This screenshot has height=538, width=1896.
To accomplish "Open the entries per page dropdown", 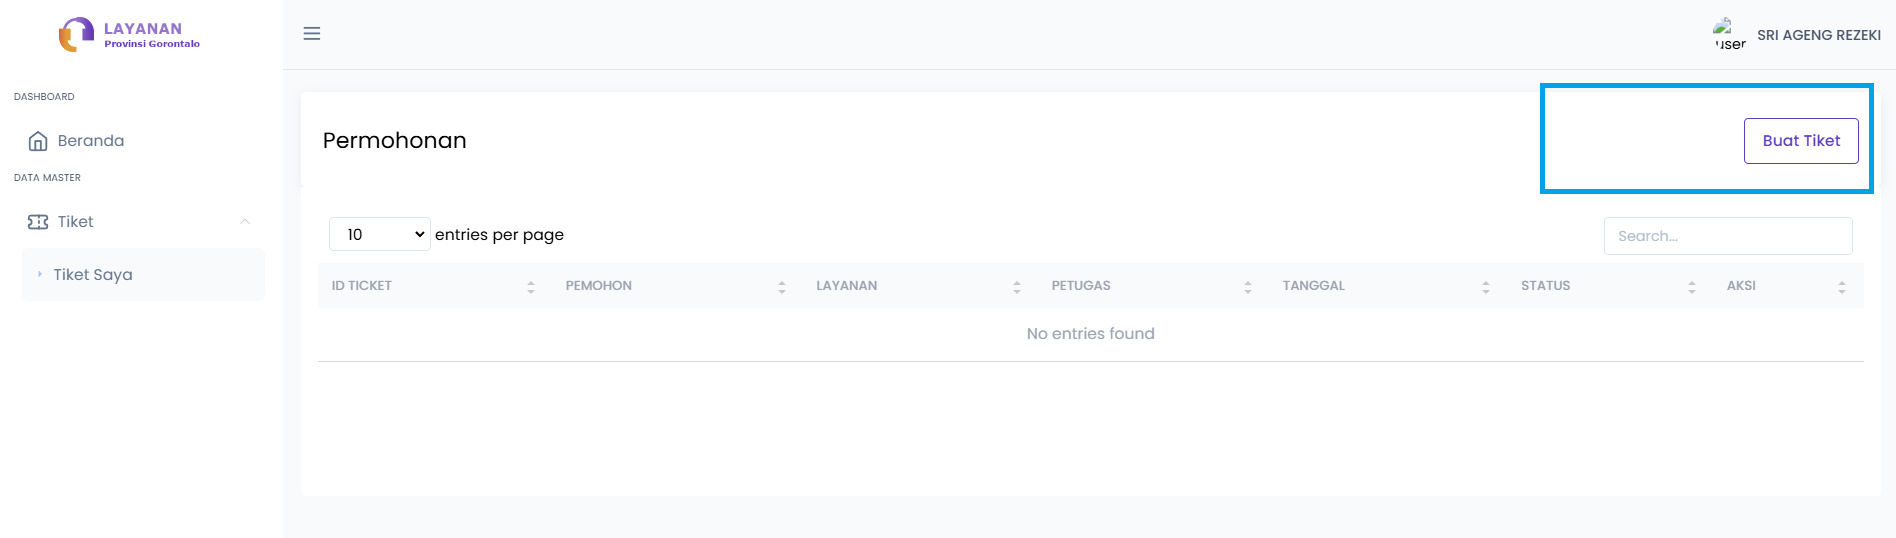I will pyautogui.click(x=380, y=234).
